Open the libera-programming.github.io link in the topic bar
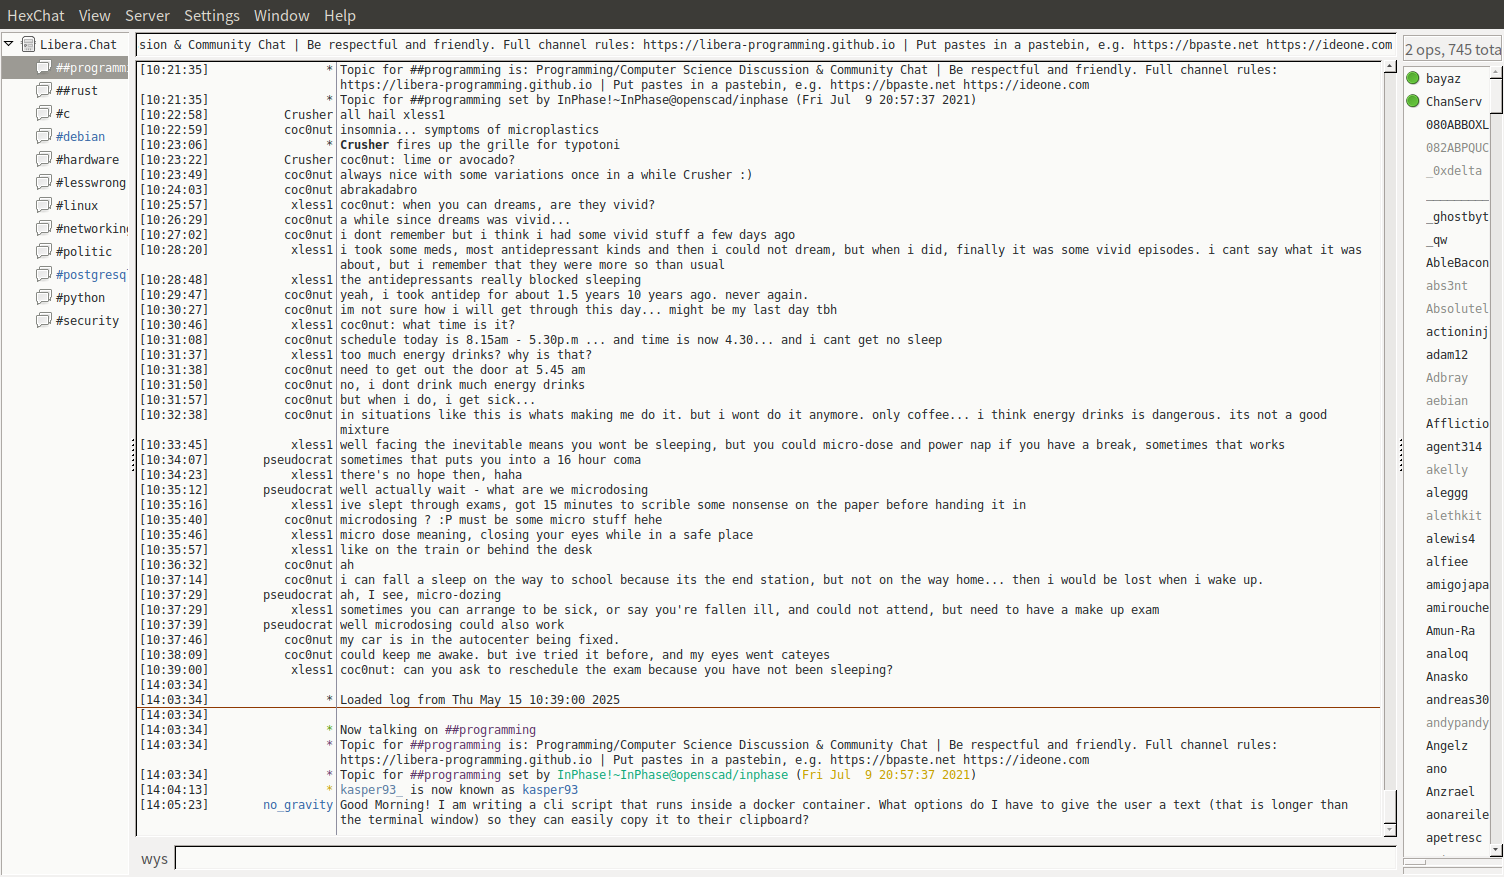Viewport: 1504px width, 877px height. point(769,44)
